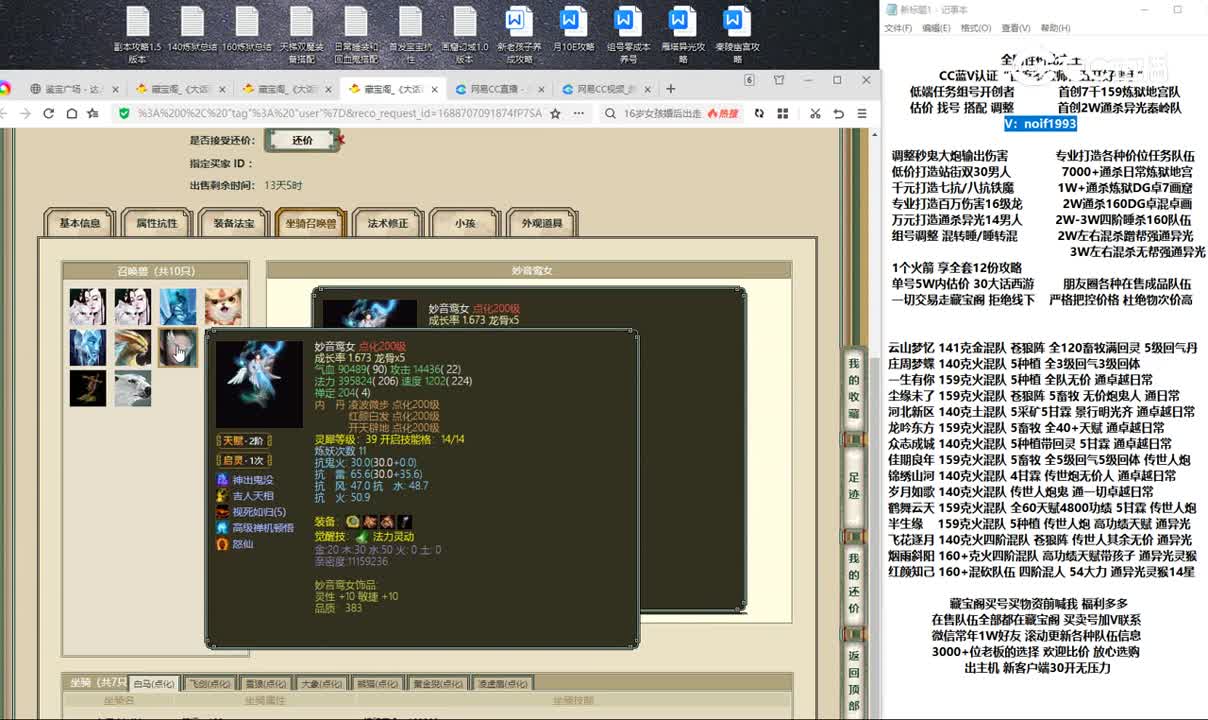Screen dimensions: 1208x720
Task: Select the 熊猫(点化) mount tab
Action: pyautogui.click(x=378, y=684)
